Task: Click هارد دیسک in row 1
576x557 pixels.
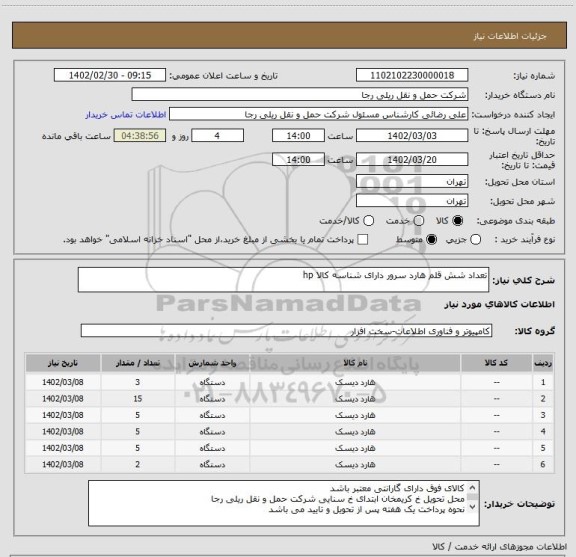Action: (x=355, y=382)
